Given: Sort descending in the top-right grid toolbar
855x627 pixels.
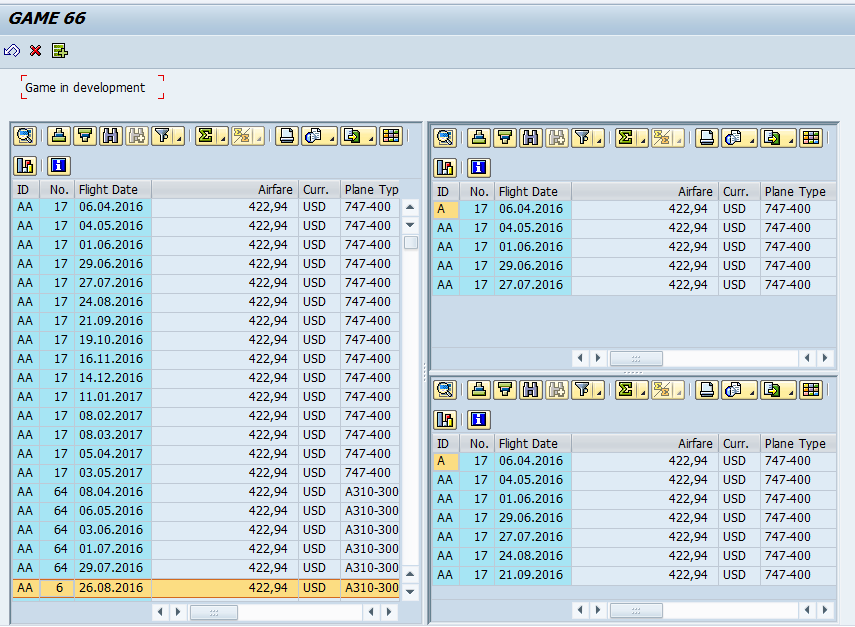Looking at the screenshot, I should (505, 138).
